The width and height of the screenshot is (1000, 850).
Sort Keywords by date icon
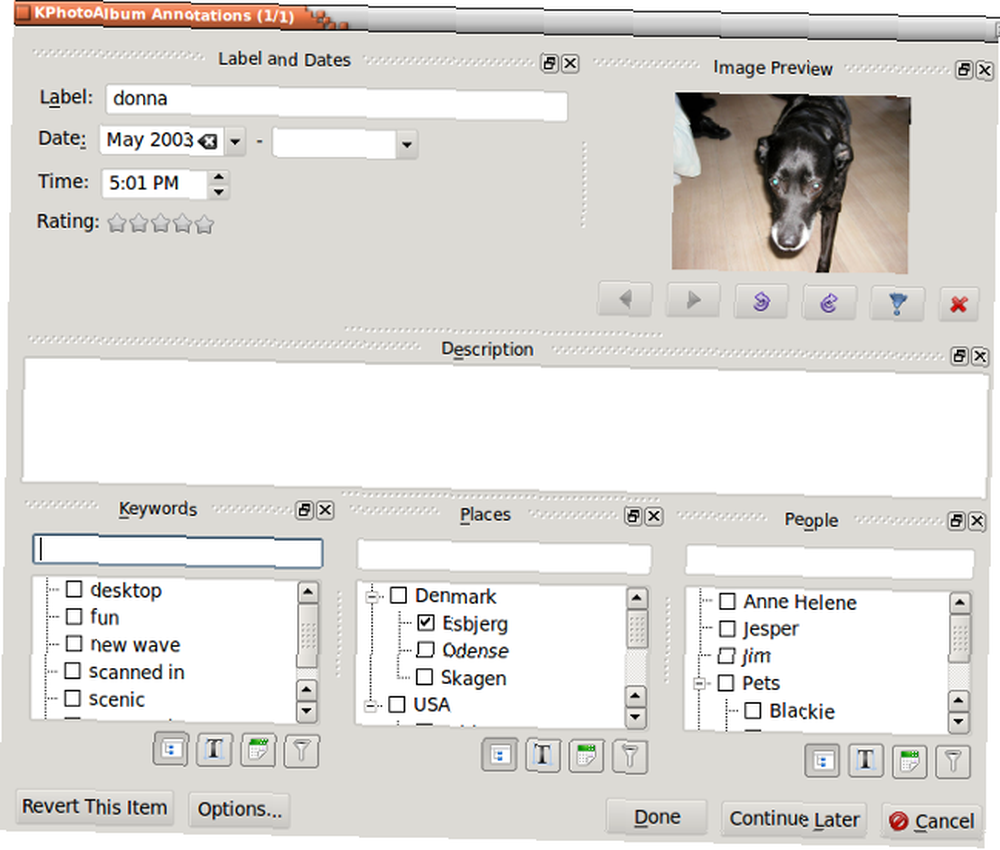[258, 751]
